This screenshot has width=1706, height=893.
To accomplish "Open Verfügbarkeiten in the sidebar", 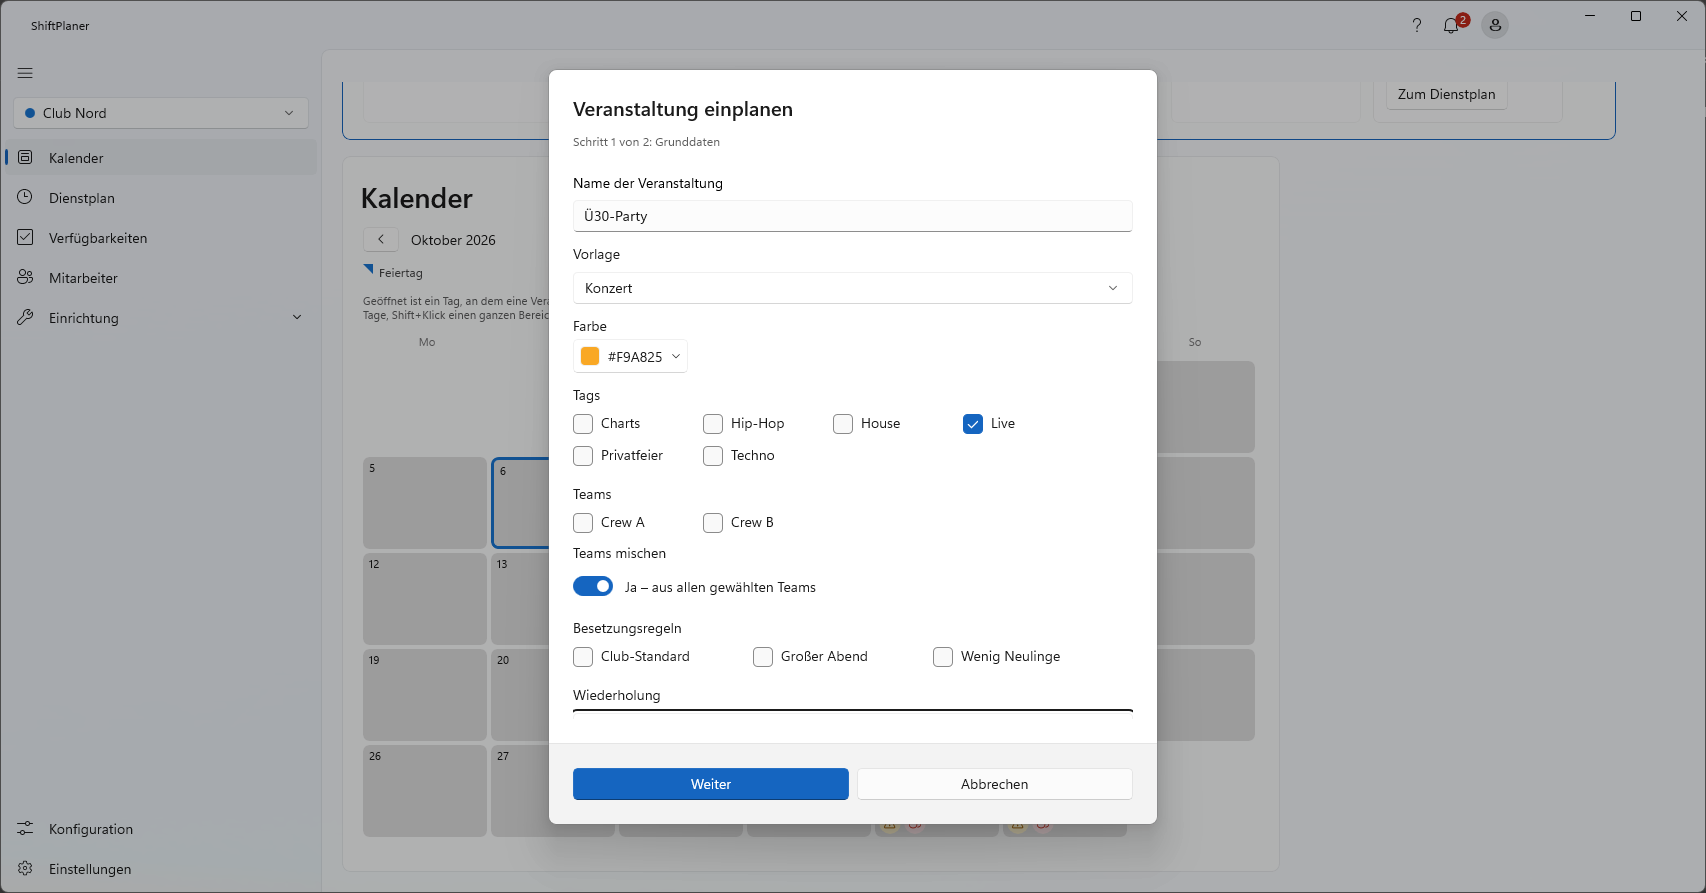I will 161,238.
